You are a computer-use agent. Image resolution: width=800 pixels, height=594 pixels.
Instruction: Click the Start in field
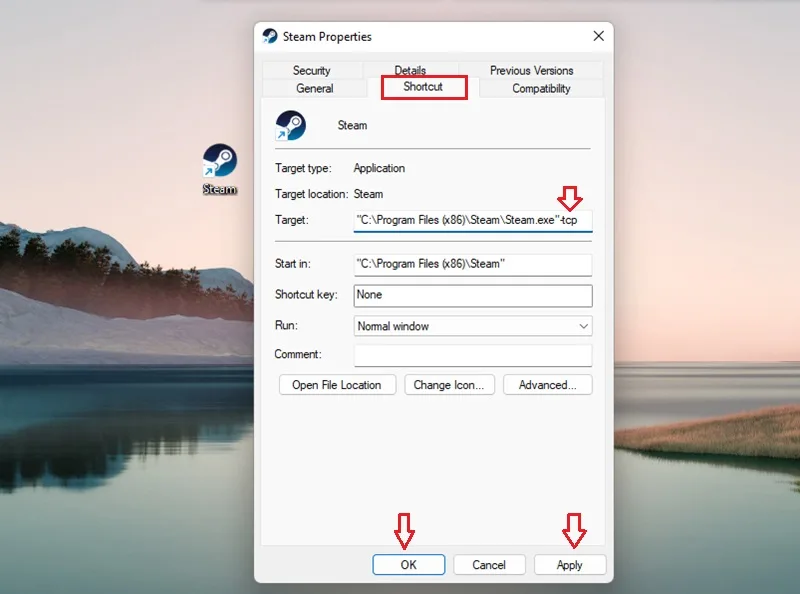point(473,264)
